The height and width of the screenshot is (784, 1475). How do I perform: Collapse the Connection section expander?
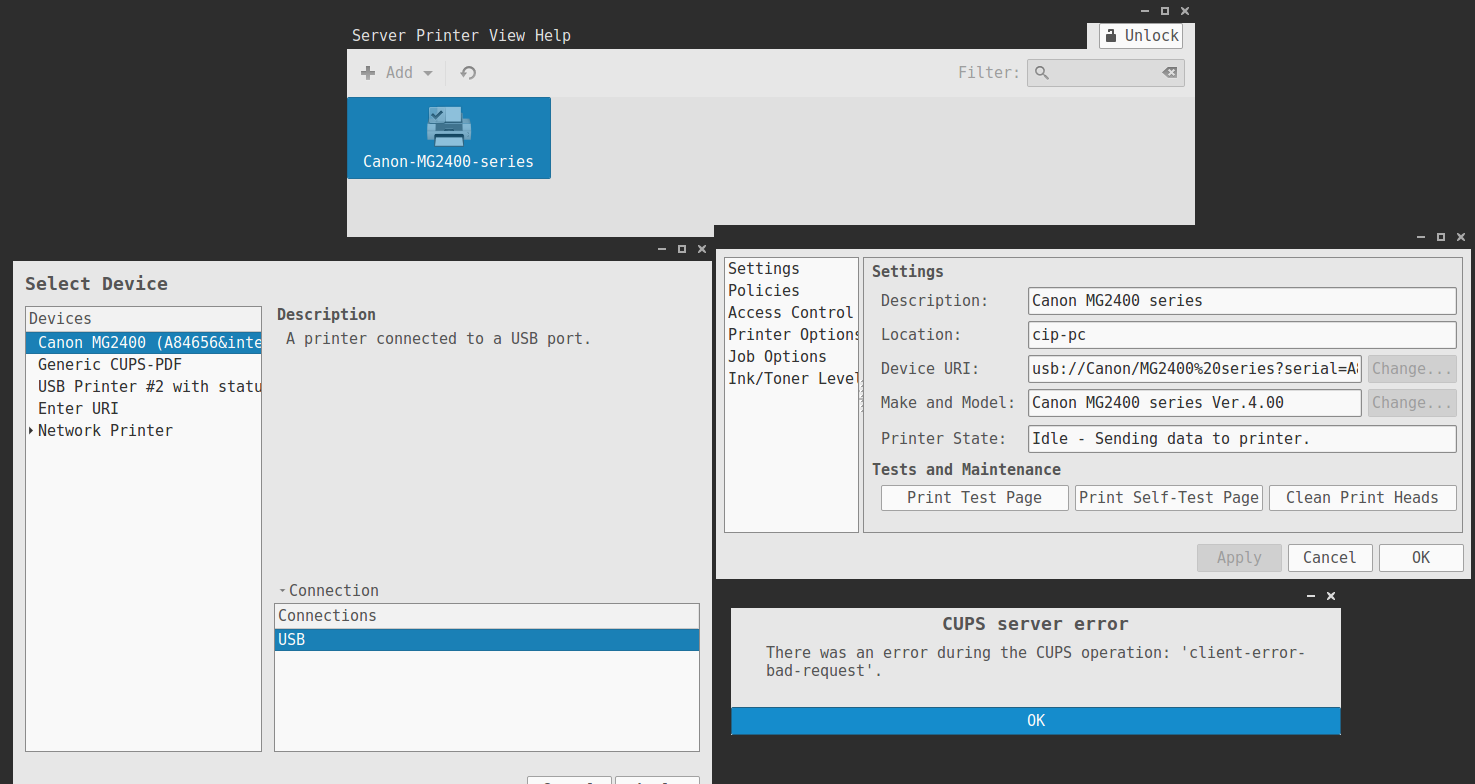pos(283,591)
